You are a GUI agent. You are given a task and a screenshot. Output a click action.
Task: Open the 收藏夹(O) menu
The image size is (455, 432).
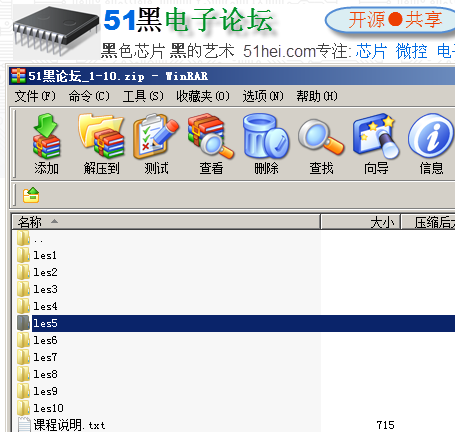coord(203,96)
